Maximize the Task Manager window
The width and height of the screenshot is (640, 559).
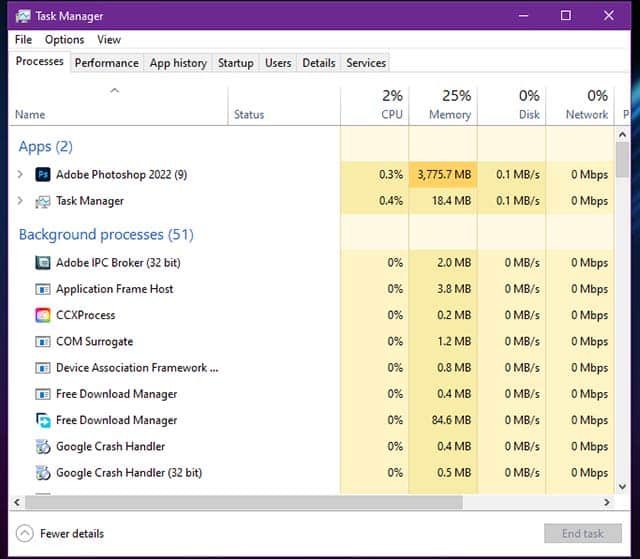pyautogui.click(x=566, y=16)
